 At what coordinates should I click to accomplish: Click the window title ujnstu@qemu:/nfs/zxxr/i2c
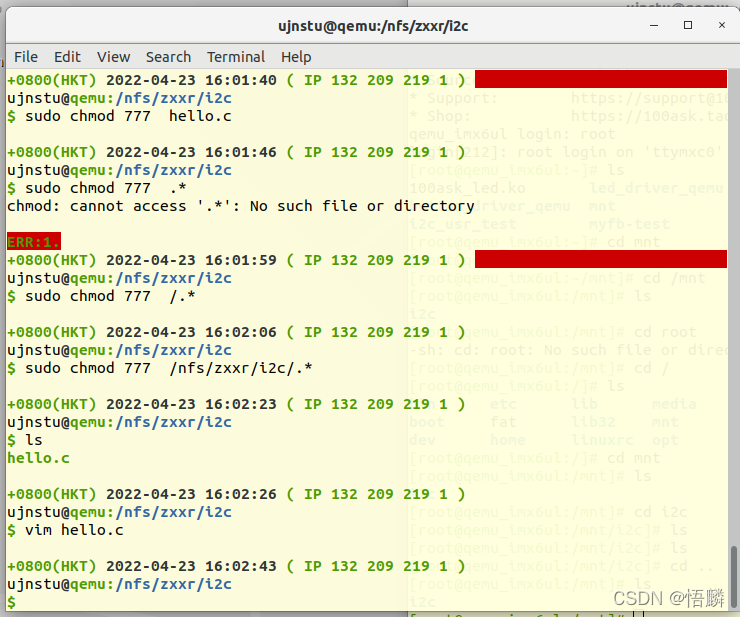[373, 26]
